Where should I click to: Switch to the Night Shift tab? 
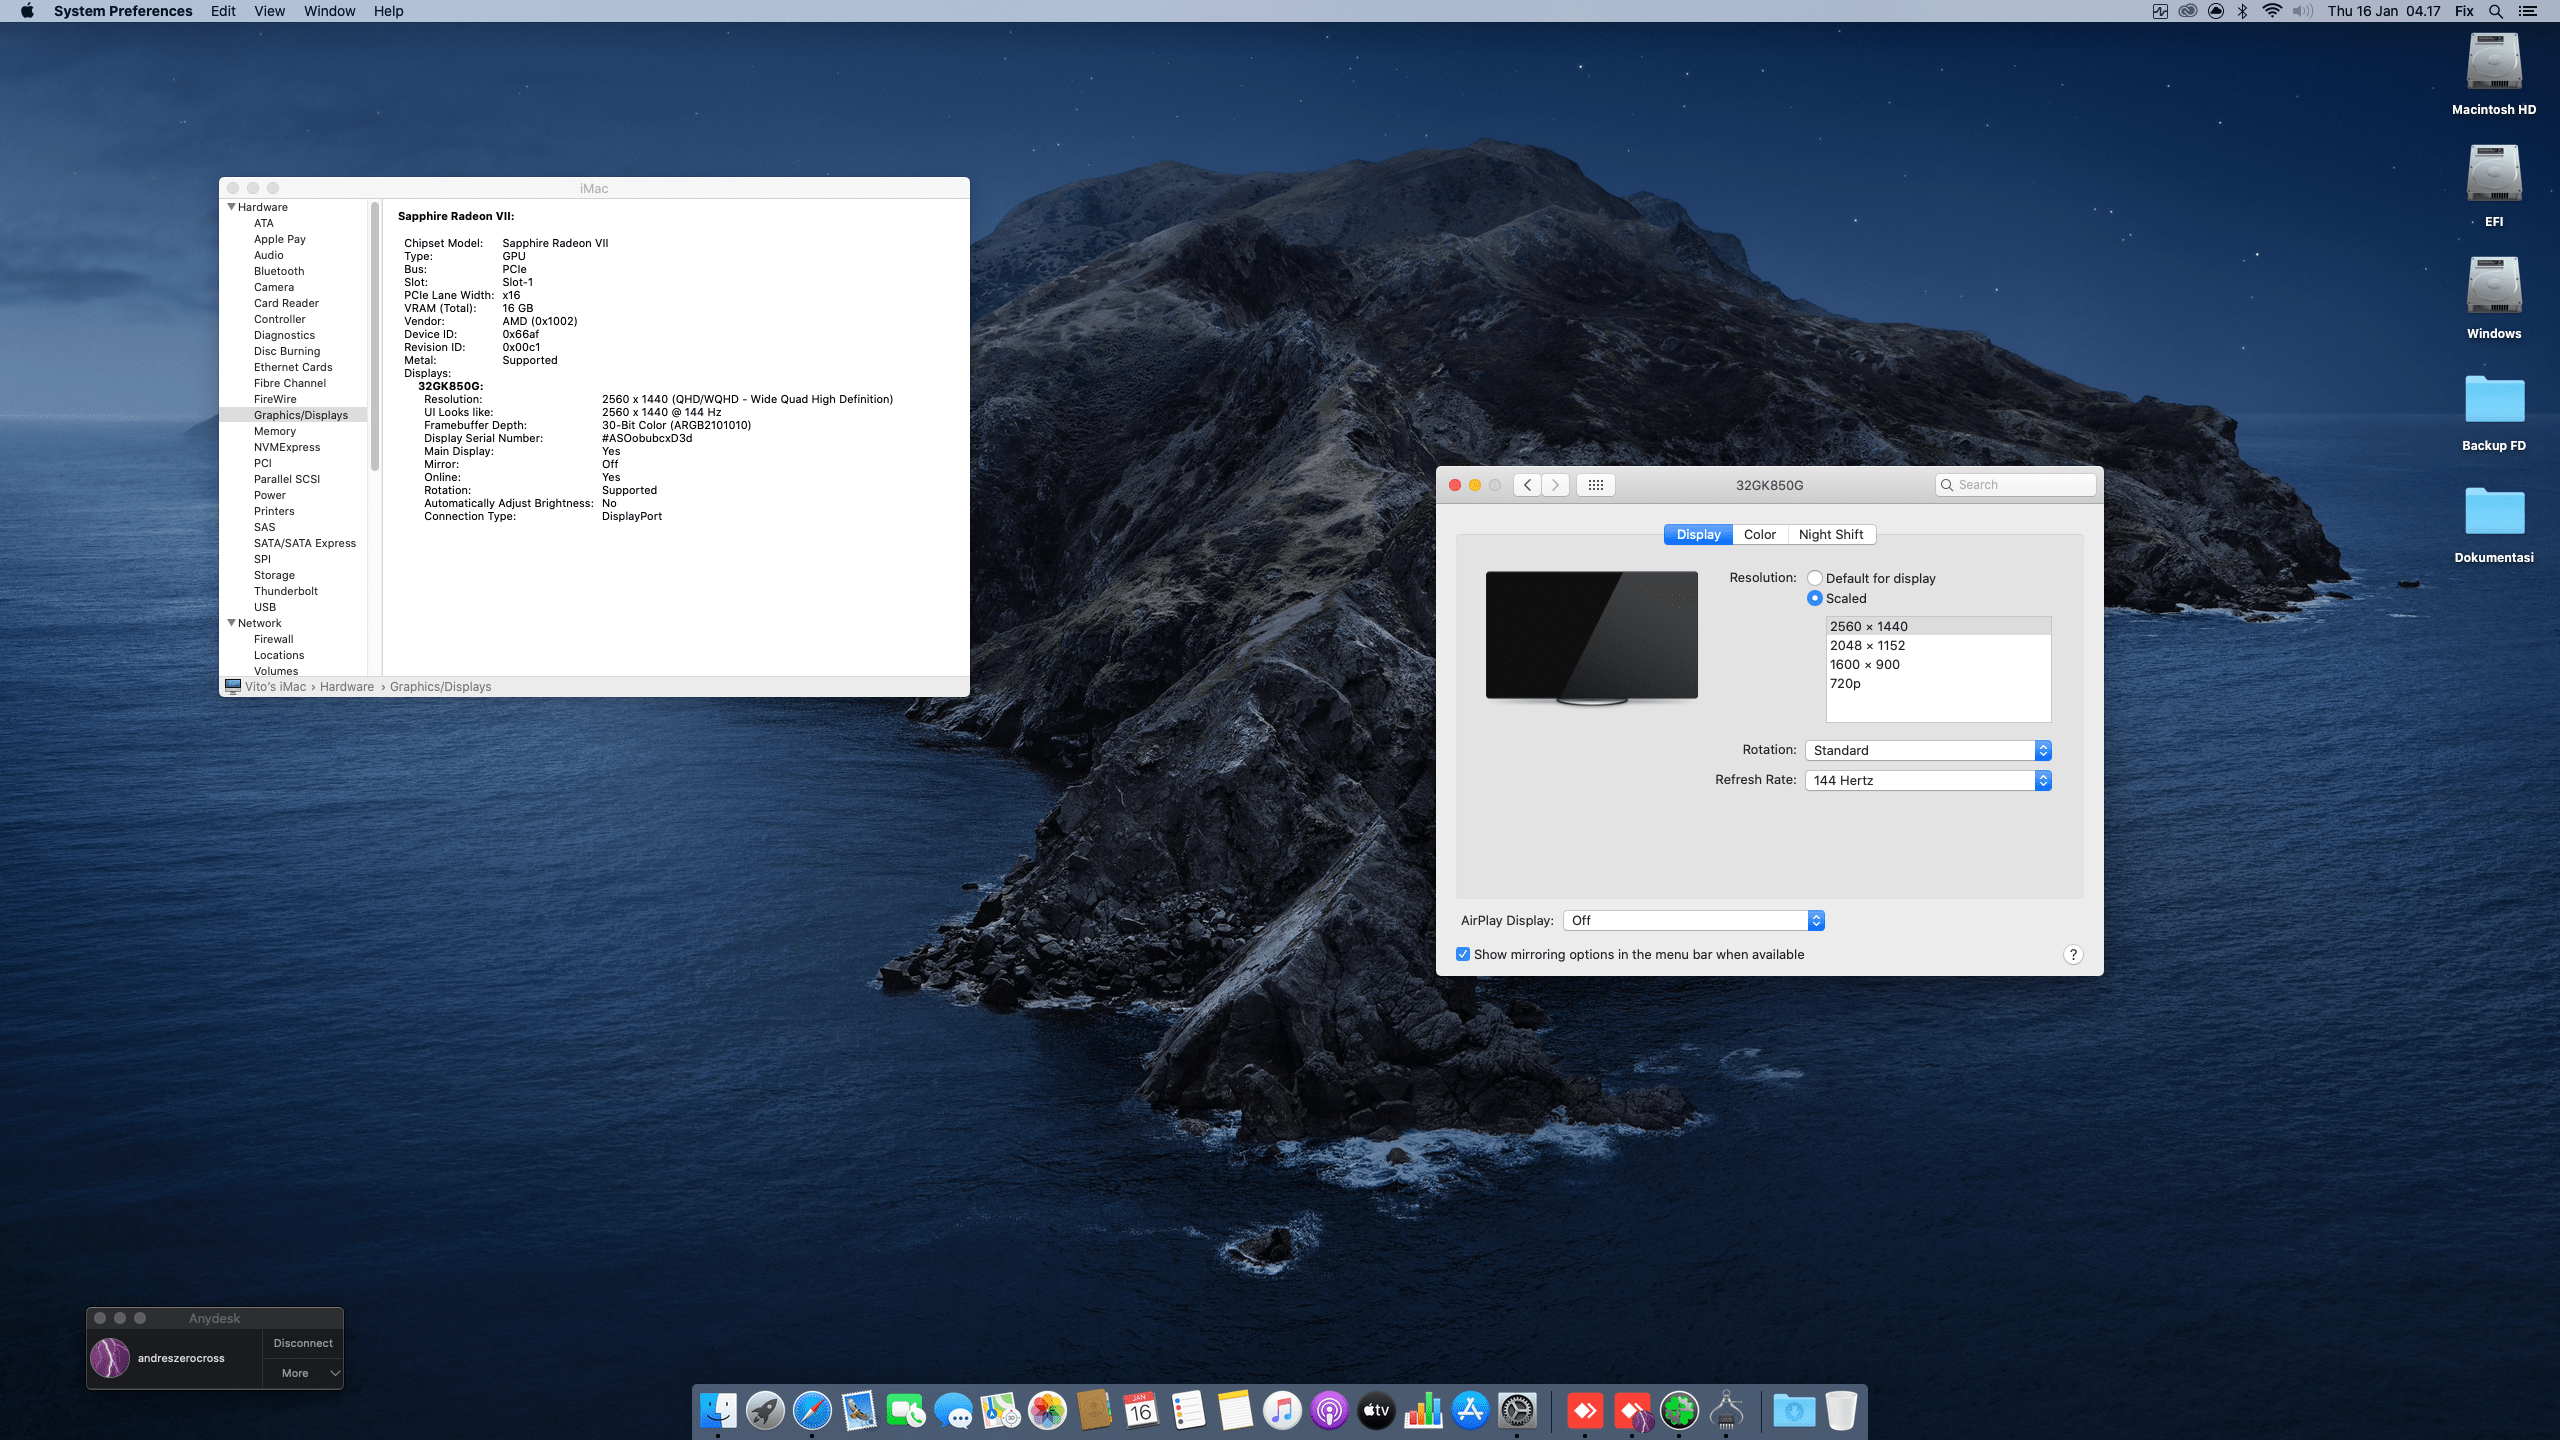click(1830, 535)
